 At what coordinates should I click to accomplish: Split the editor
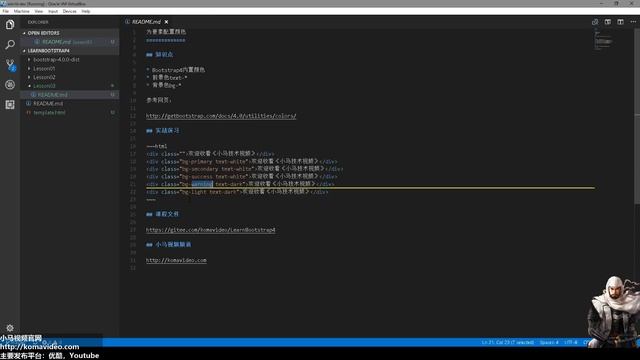[x=620, y=22]
